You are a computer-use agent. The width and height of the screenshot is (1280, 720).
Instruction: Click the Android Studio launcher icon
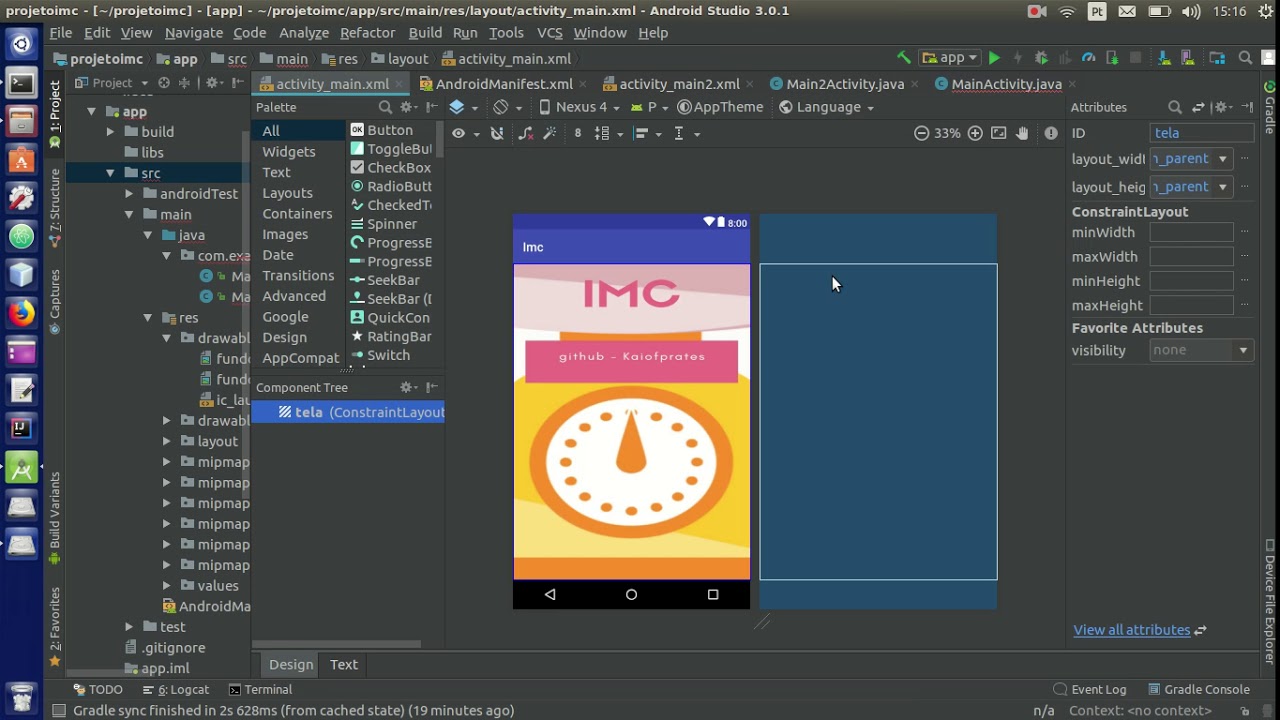click(x=22, y=468)
